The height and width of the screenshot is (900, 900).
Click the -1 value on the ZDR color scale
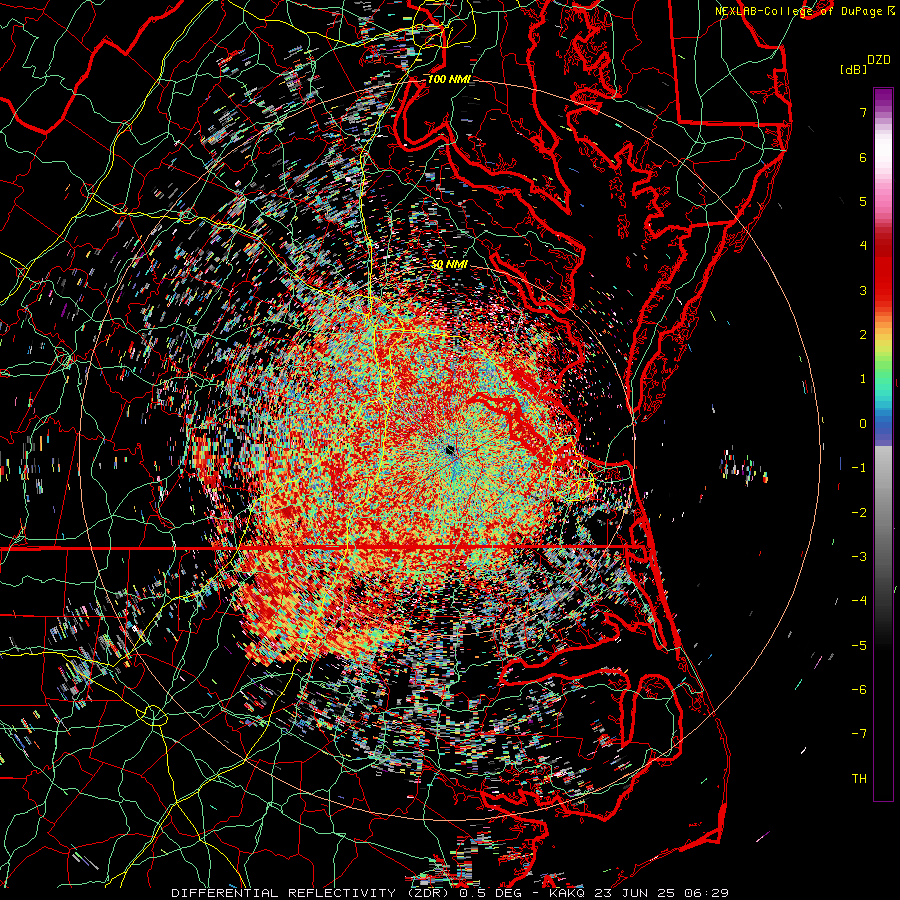pos(859,468)
